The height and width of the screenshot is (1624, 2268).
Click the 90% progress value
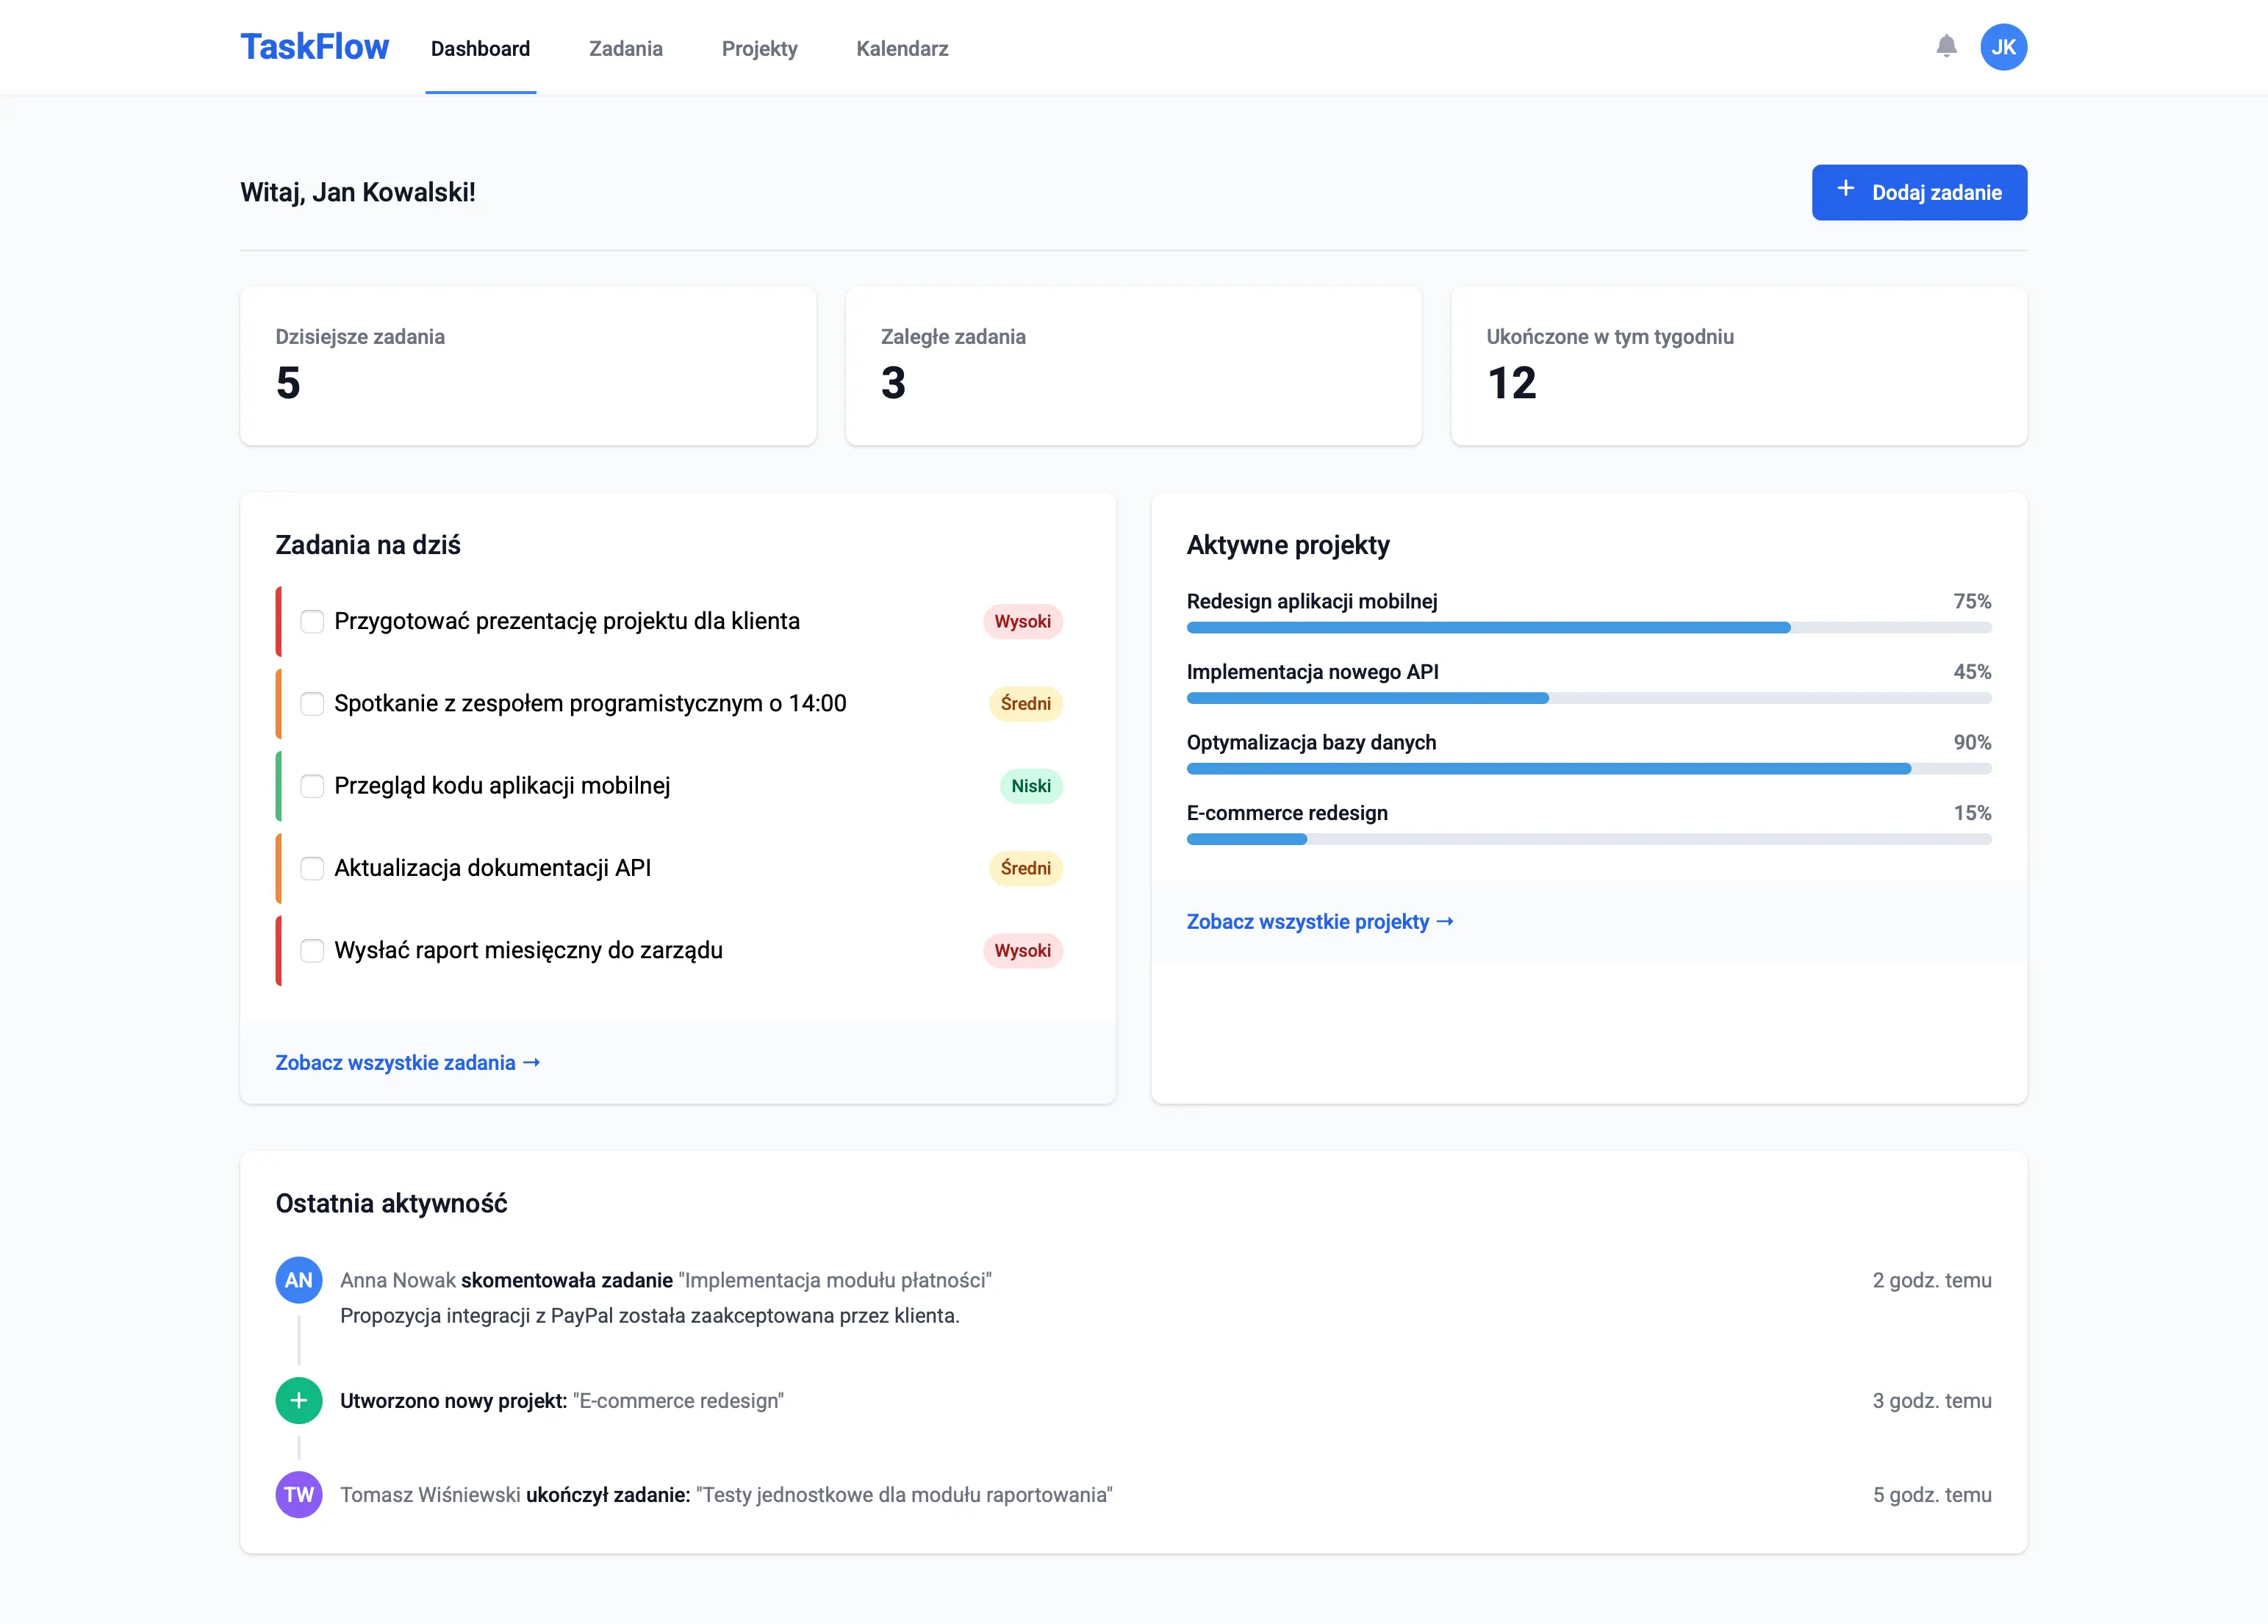[x=1972, y=742]
